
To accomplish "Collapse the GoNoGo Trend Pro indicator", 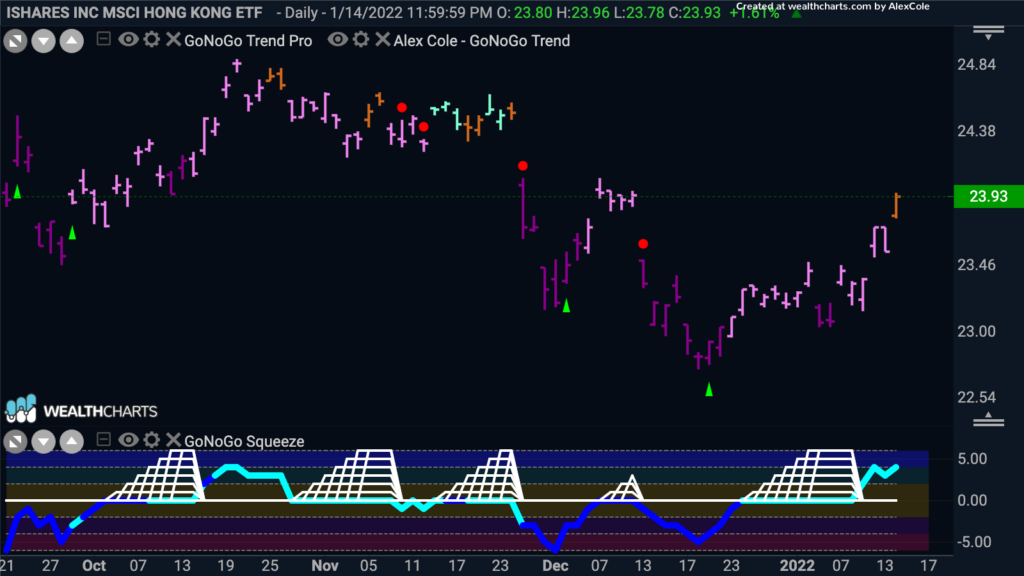I will [103, 39].
